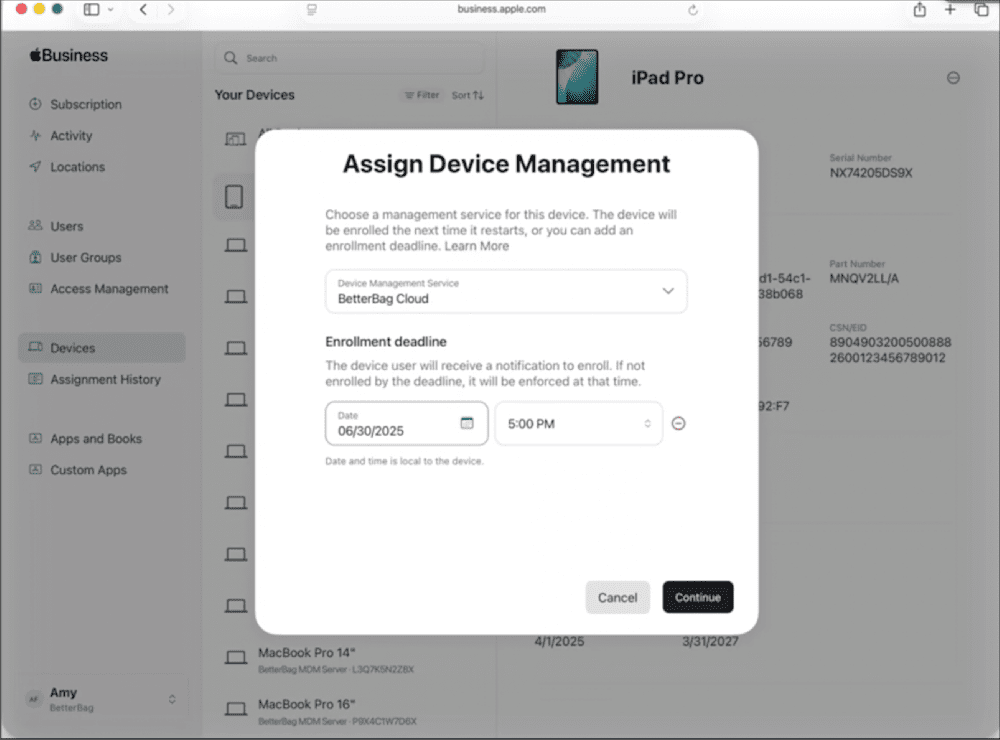The width and height of the screenshot is (1000, 740).
Task: Open a new Safari tab
Action: pos(950,9)
